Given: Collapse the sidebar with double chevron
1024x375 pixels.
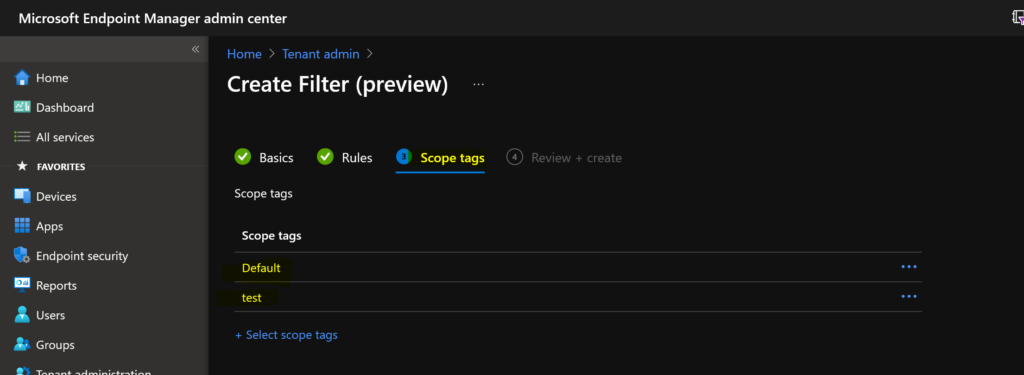Looking at the screenshot, I should coord(195,50).
